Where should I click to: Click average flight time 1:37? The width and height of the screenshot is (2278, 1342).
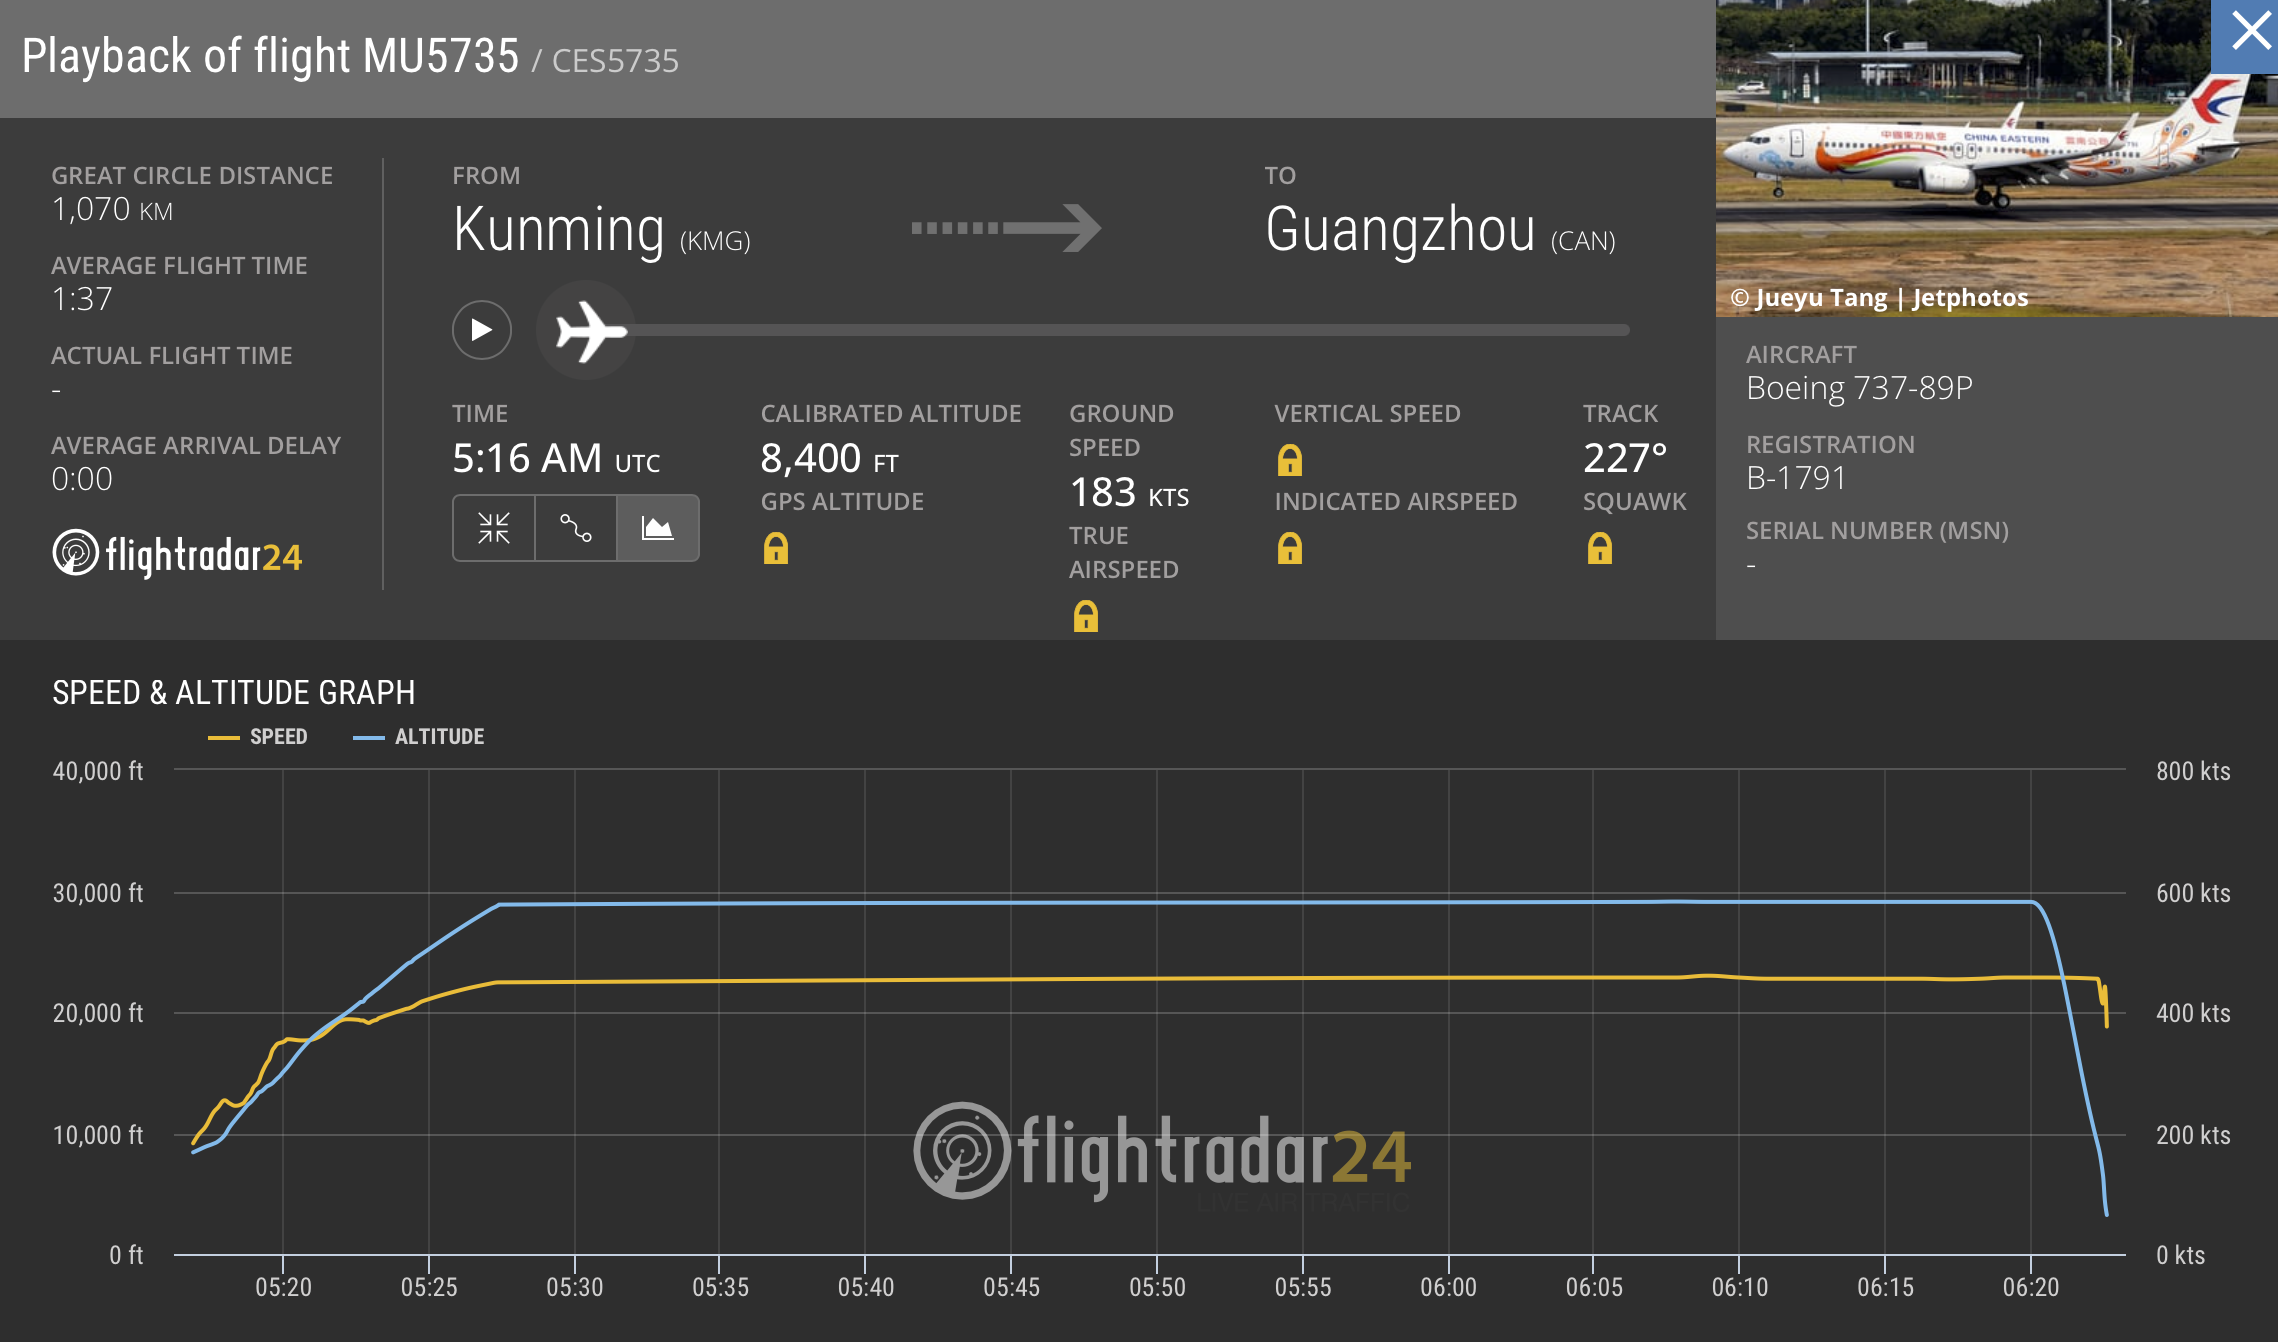82,299
